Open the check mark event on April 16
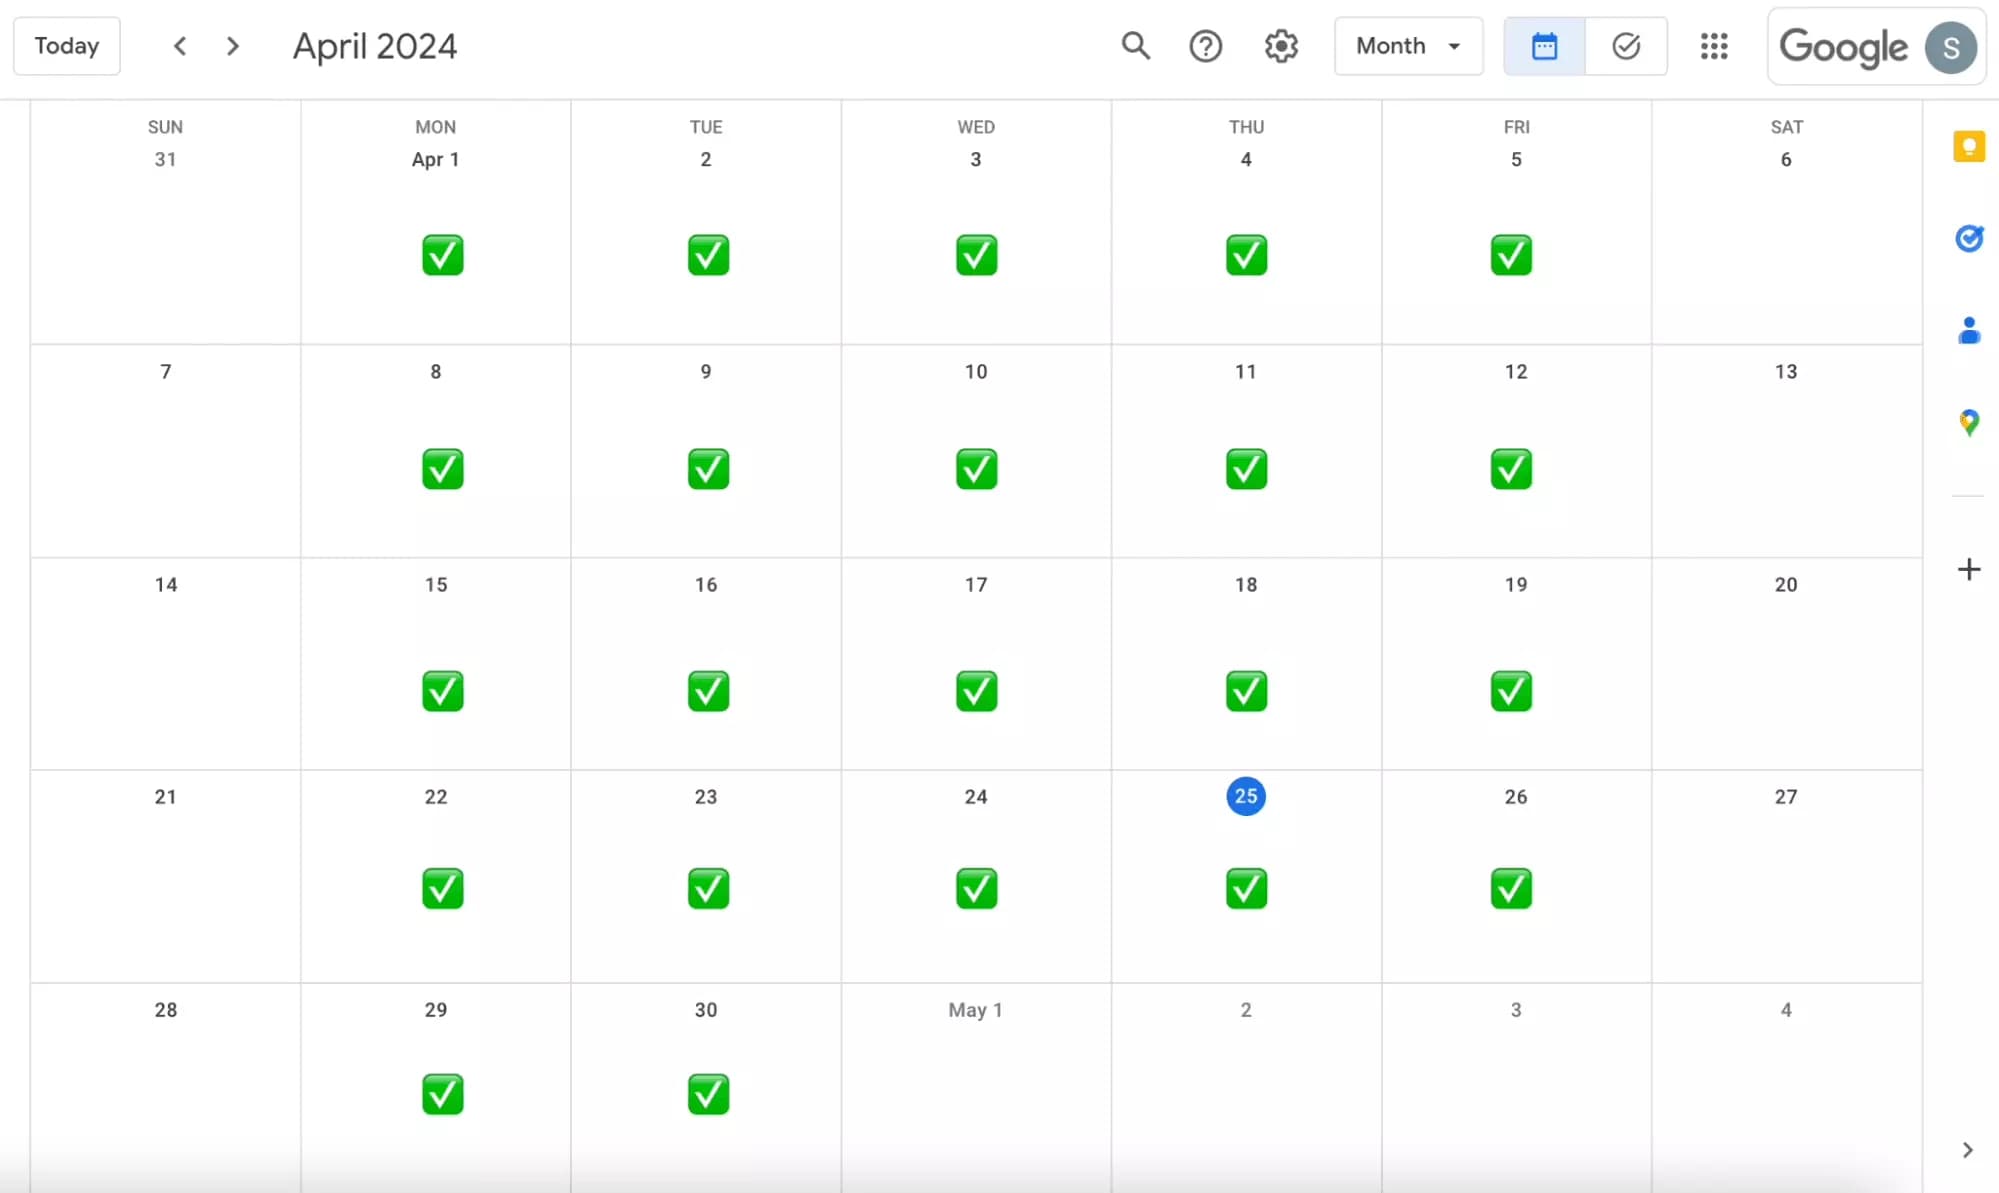This screenshot has height=1193, width=1999. tap(708, 691)
